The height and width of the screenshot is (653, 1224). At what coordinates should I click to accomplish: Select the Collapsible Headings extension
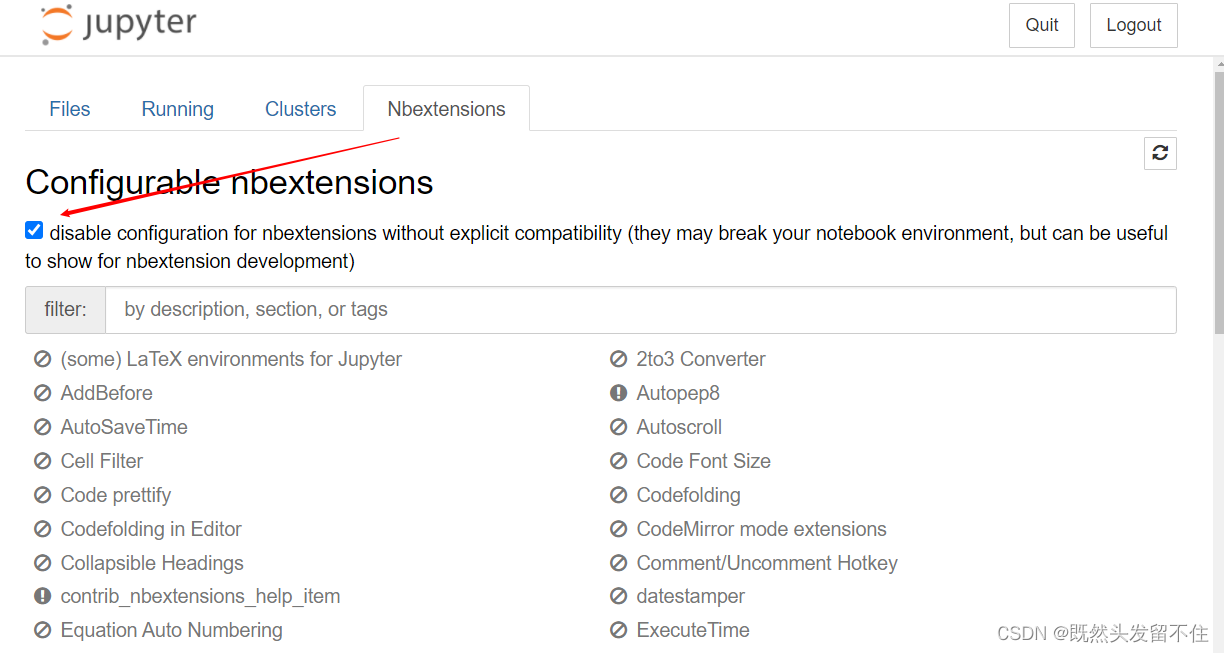tap(152, 563)
